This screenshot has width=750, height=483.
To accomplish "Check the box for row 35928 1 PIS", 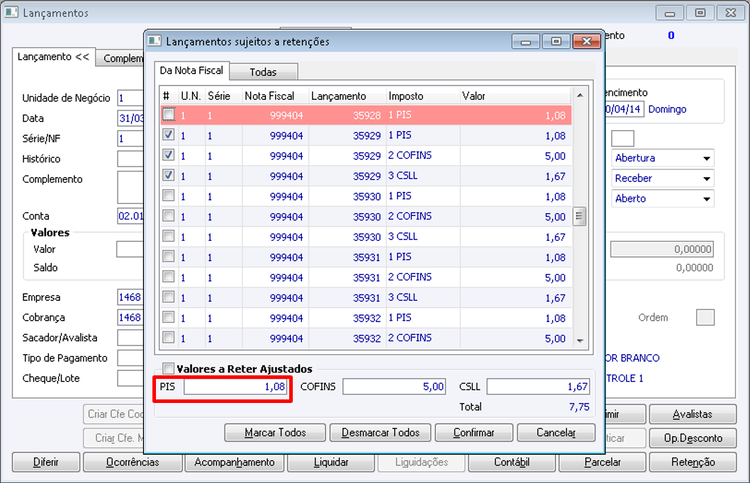I will [168, 115].
